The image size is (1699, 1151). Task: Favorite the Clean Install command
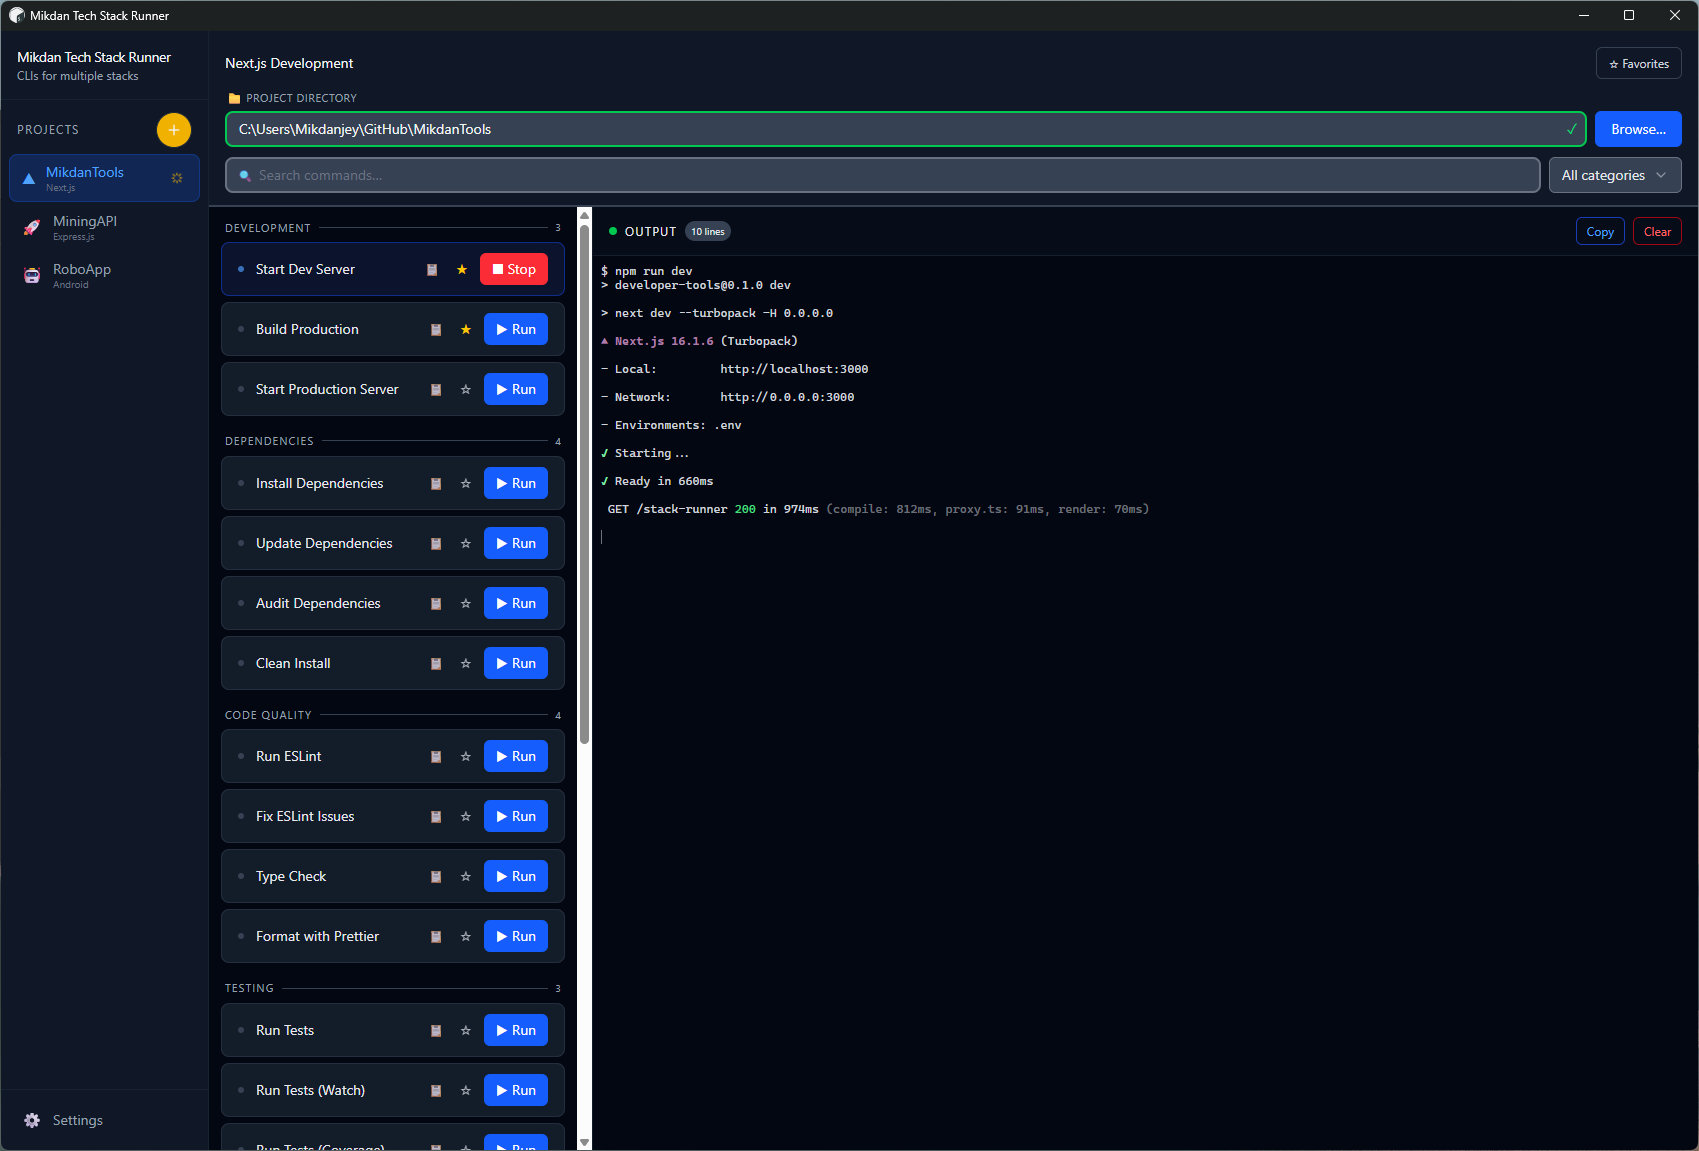pyautogui.click(x=466, y=664)
